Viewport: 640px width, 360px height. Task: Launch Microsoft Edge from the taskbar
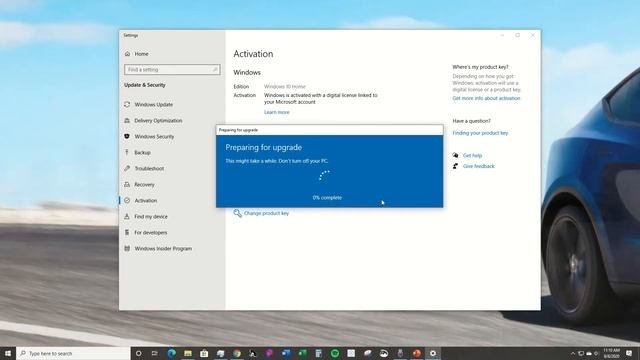(x=171, y=353)
